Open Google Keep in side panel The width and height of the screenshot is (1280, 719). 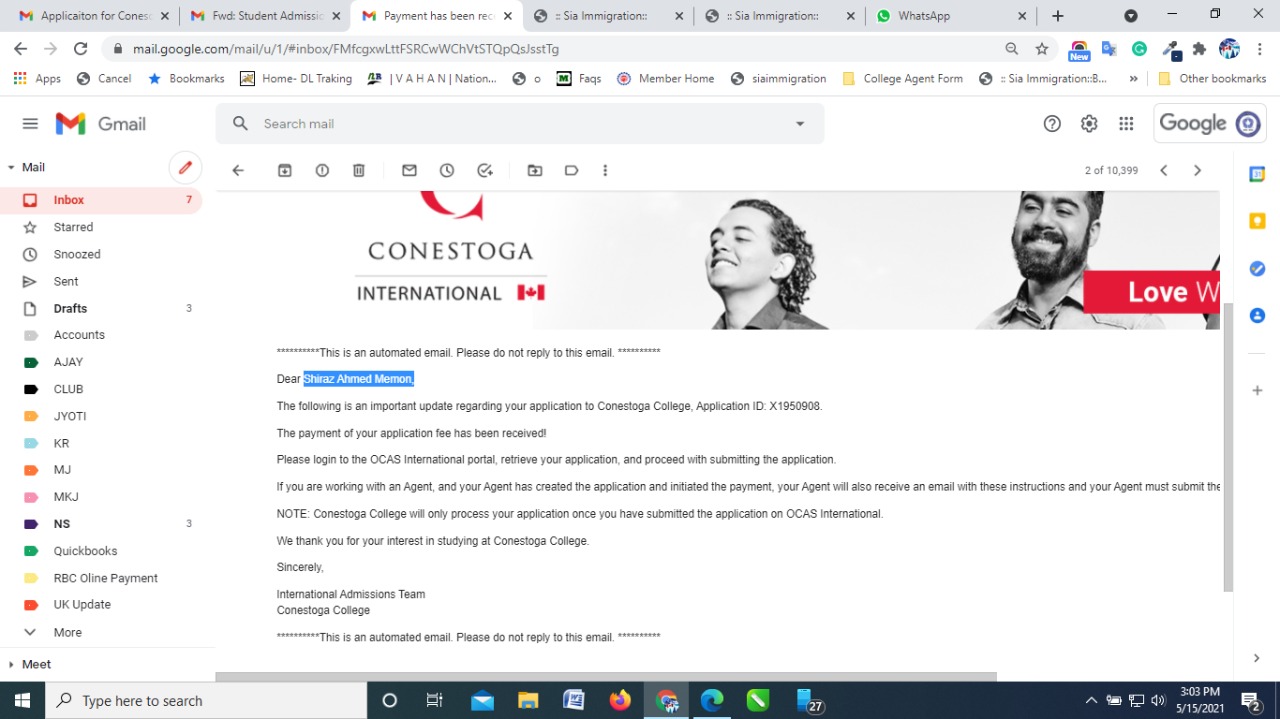tap(1257, 221)
